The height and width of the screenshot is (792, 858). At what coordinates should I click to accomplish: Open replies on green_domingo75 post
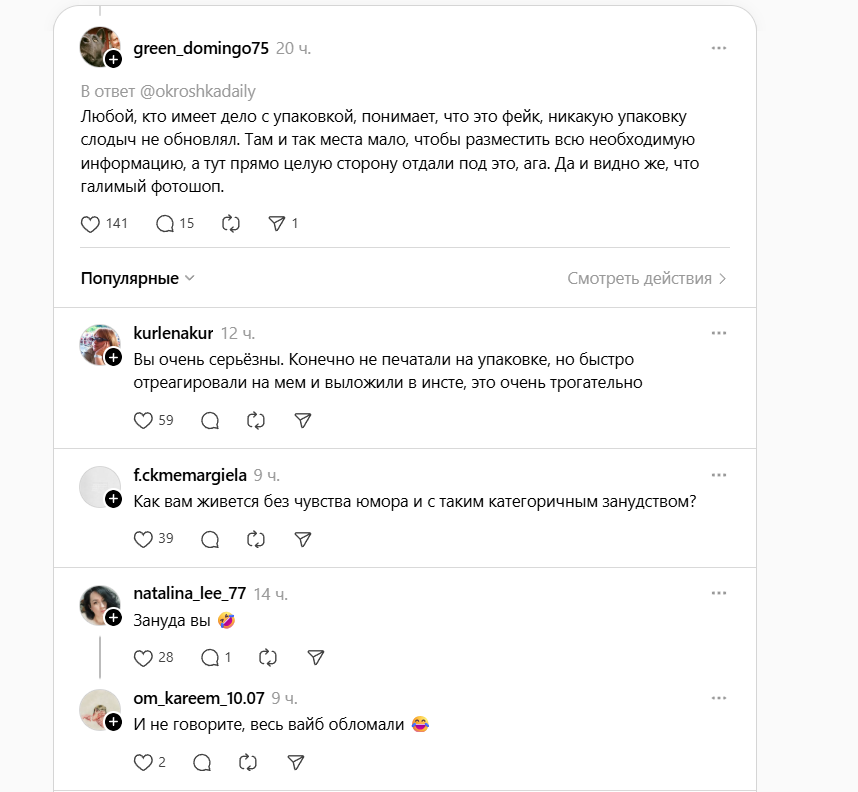tap(166, 224)
